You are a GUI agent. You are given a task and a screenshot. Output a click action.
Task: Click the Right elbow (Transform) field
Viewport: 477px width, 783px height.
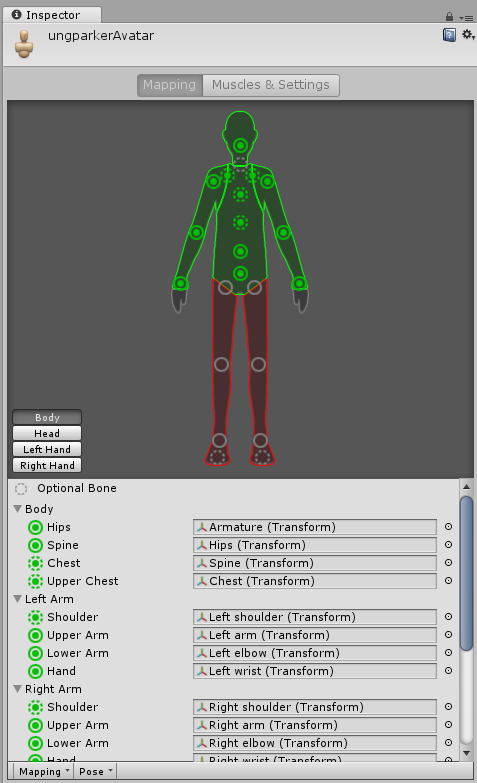(x=315, y=743)
